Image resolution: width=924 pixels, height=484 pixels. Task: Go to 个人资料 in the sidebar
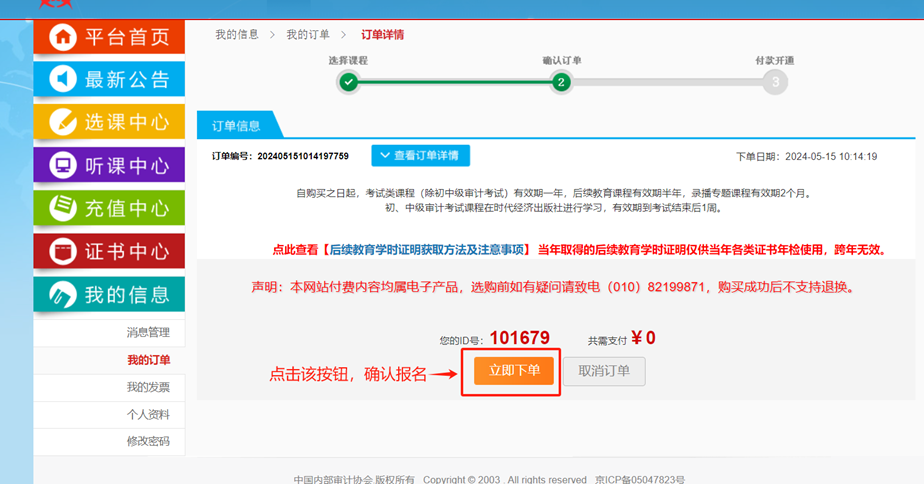point(148,414)
